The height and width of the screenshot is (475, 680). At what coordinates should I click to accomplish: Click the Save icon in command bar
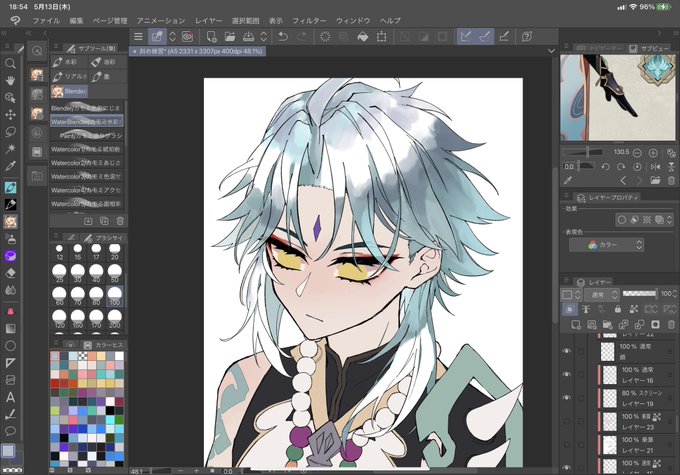(x=248, y=37)
